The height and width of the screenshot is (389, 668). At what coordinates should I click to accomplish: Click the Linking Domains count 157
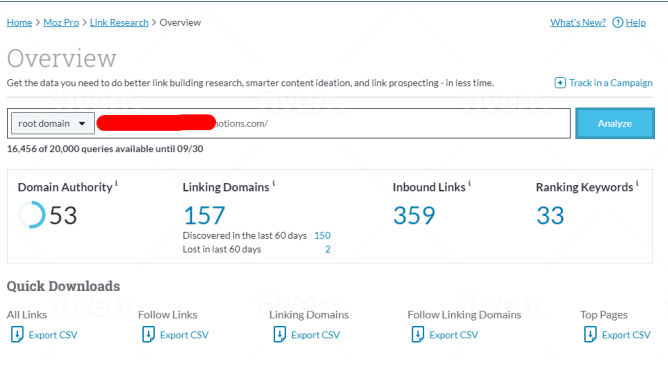click(x=204, y=215)
